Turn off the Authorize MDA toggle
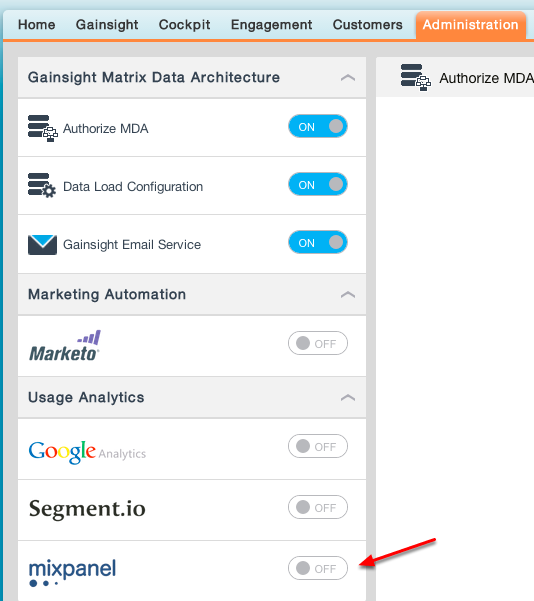Viewport: 534px width, 601px height. tap(318, 126)
